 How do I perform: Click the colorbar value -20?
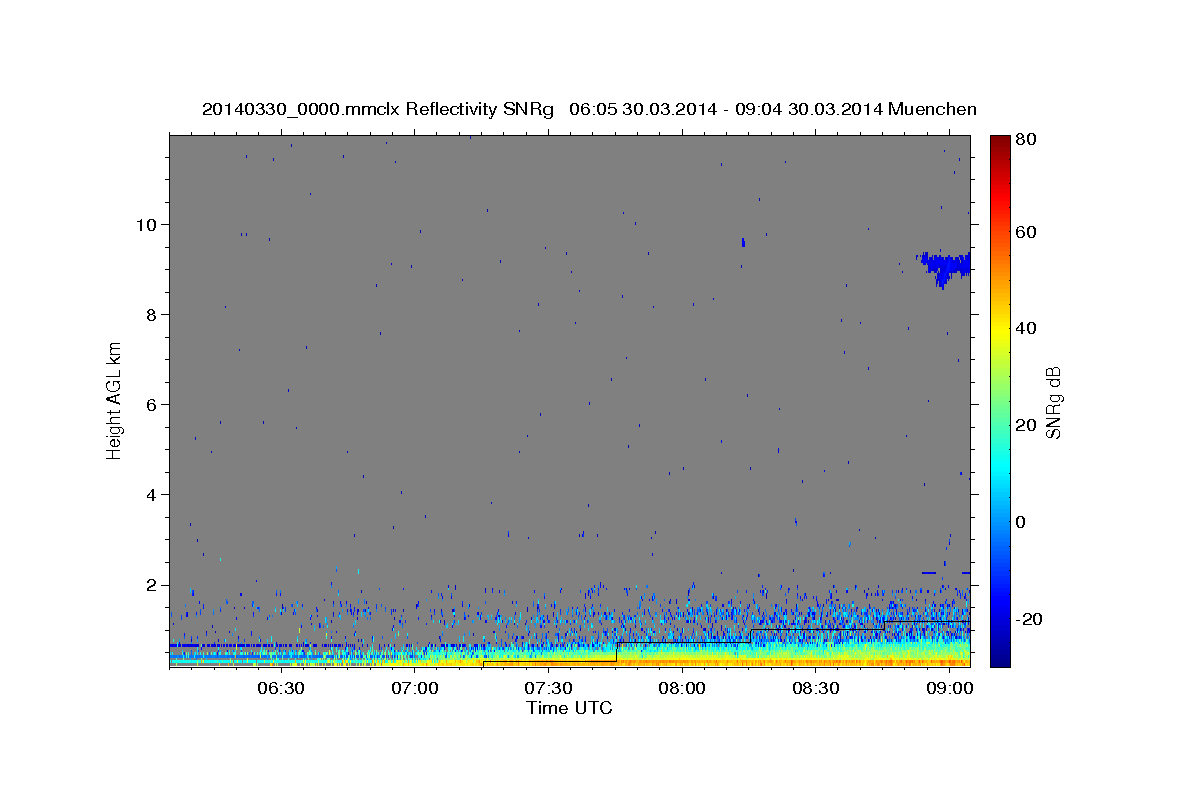1028,619
